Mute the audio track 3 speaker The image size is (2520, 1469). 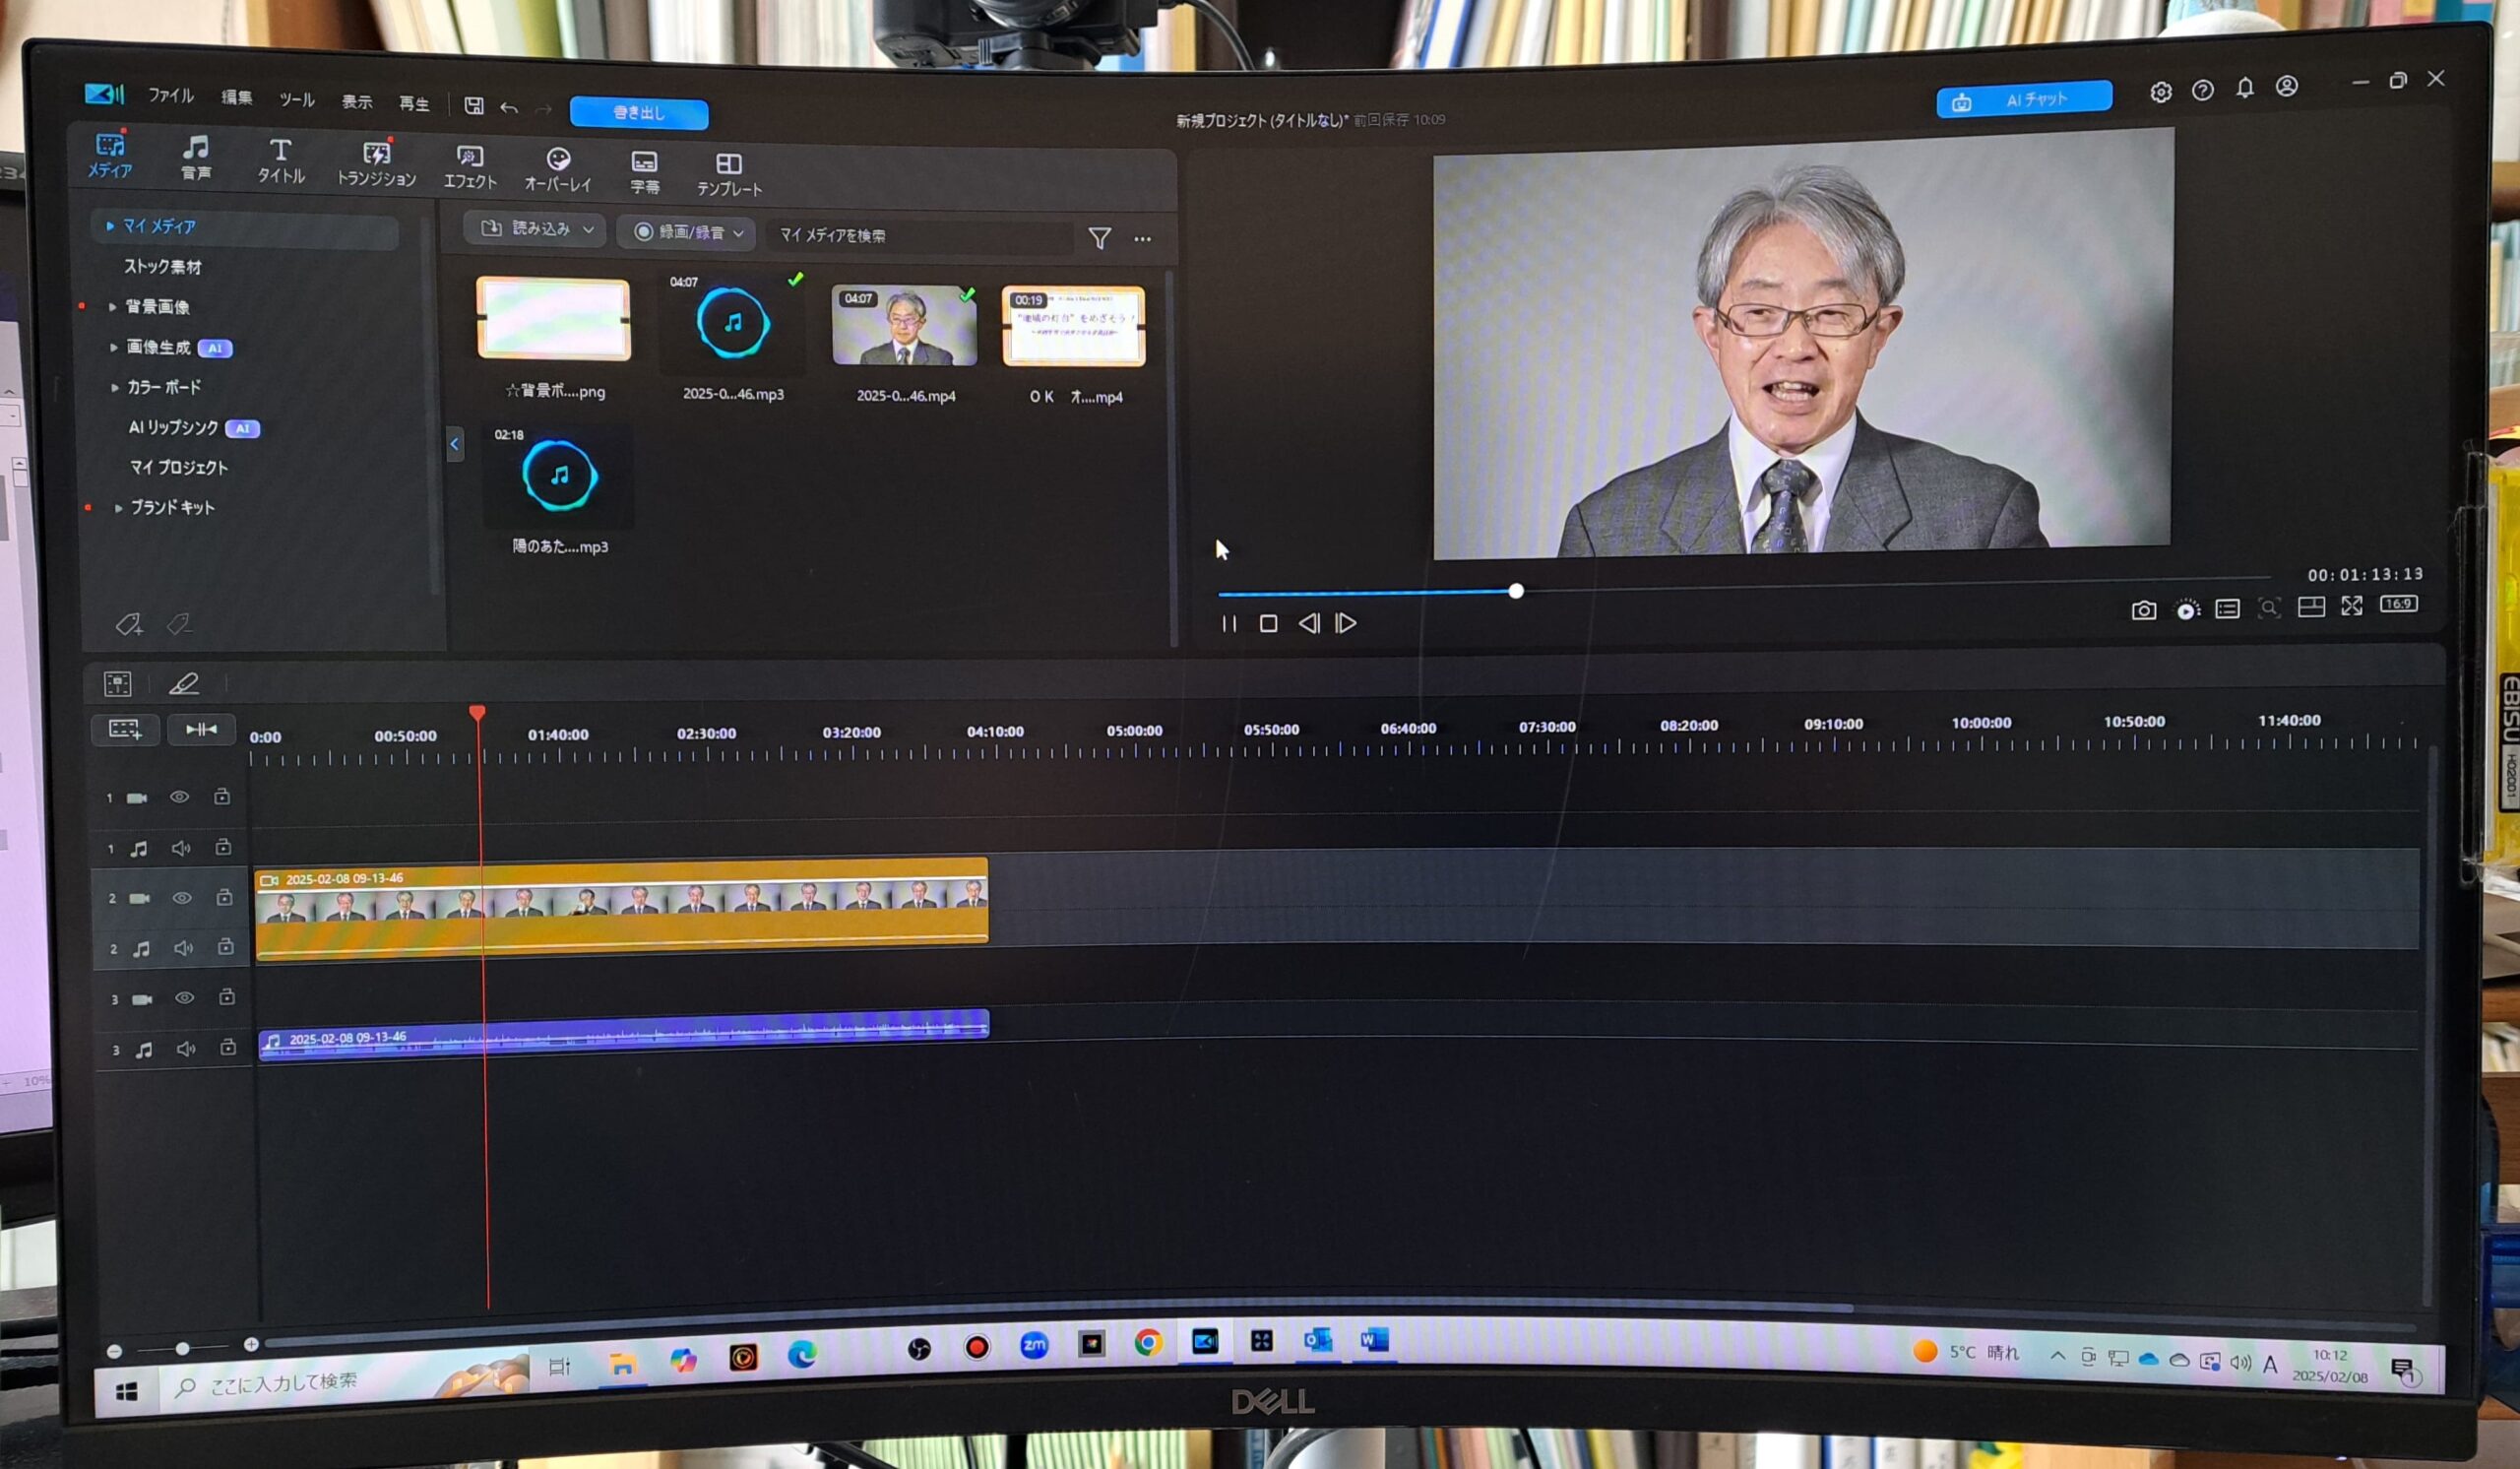pyautogui.click(x=187, y=1049)
